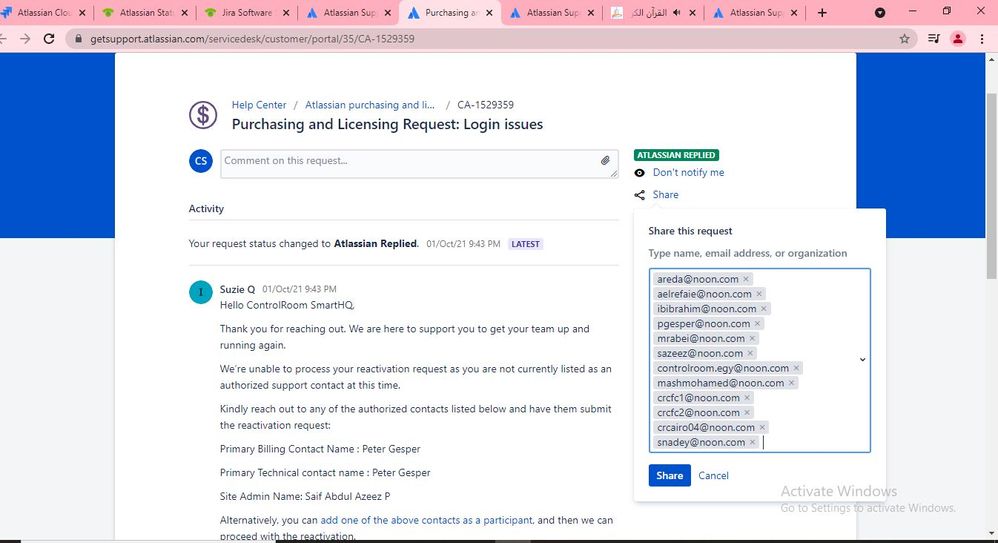Viewport: 998px width, 543px height.
Task: Remove ibibrahim@noon.com from recipients
Action: (x=764, y=309)
